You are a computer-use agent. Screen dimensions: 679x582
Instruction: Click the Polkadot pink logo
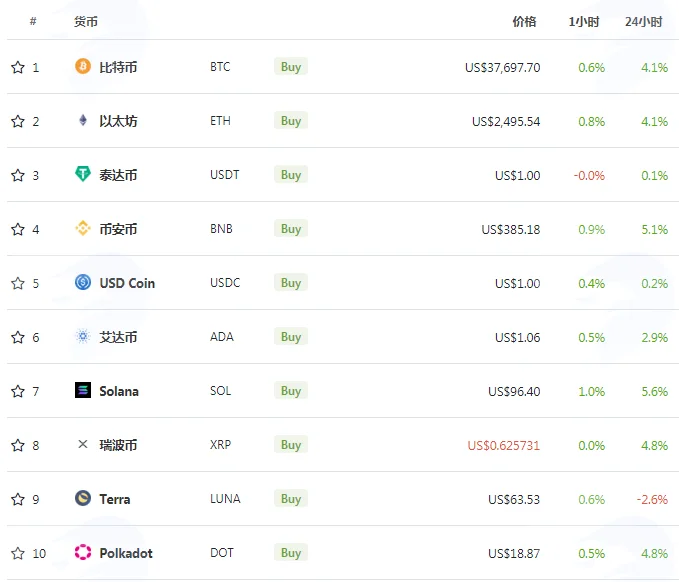coord(83,552)
